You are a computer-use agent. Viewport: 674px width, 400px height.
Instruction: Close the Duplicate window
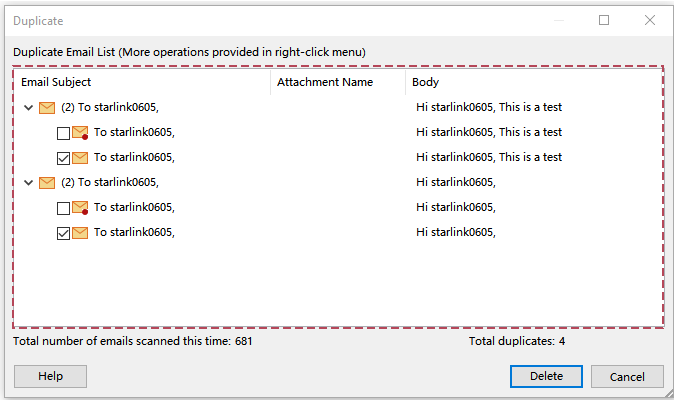[650, 20]
